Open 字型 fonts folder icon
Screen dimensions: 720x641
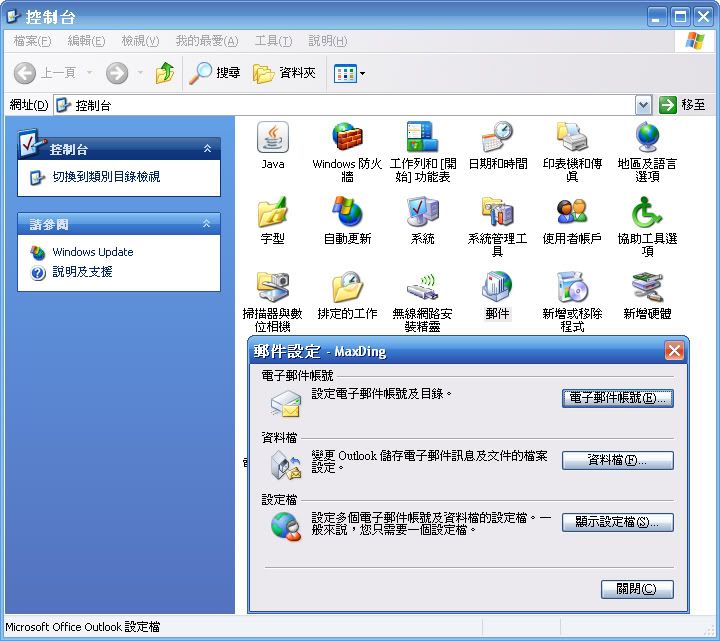click(x=273, y=212)
